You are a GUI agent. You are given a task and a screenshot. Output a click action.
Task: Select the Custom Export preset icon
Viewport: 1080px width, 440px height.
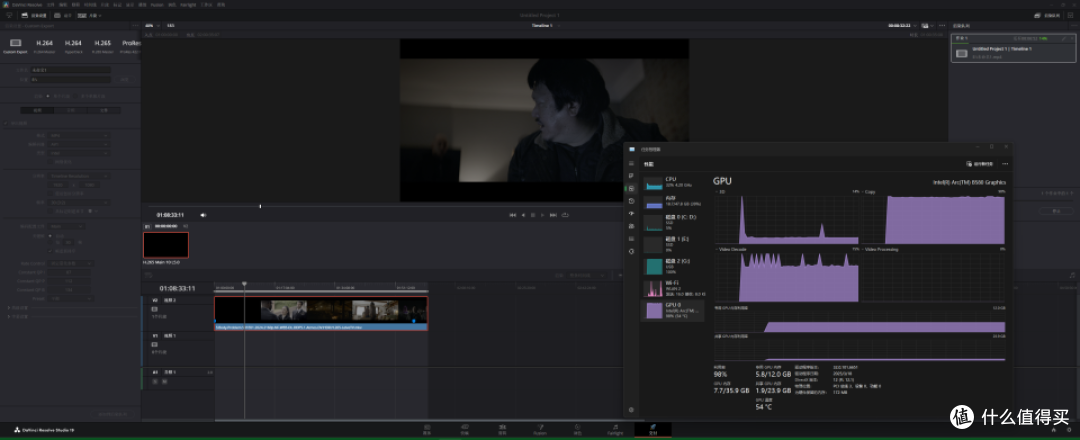pyautogui.click(x=15, y=43)
